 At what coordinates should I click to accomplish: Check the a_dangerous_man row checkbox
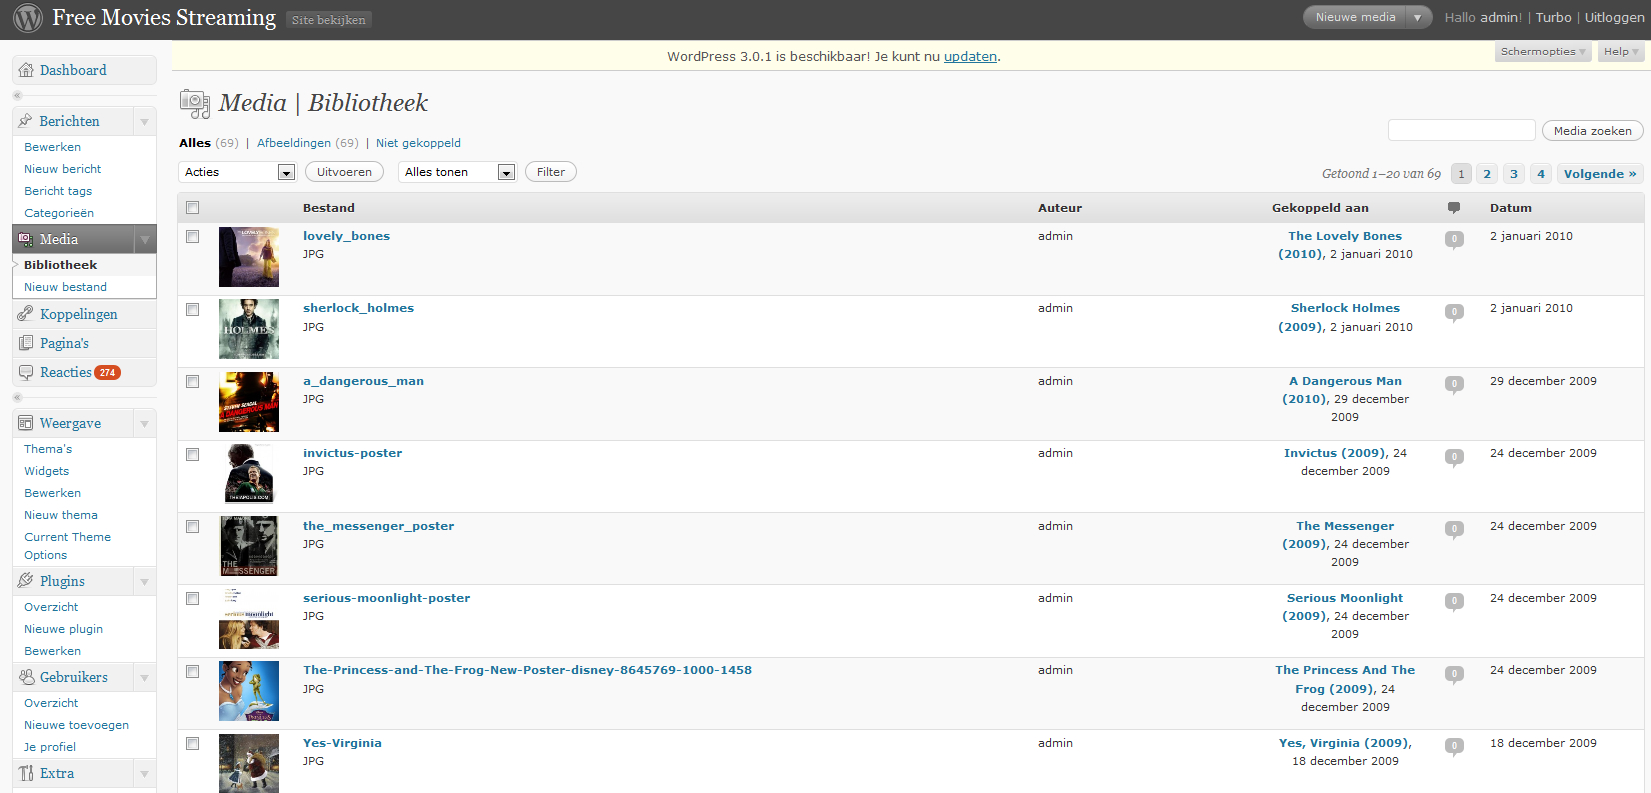tap(193, 382)
